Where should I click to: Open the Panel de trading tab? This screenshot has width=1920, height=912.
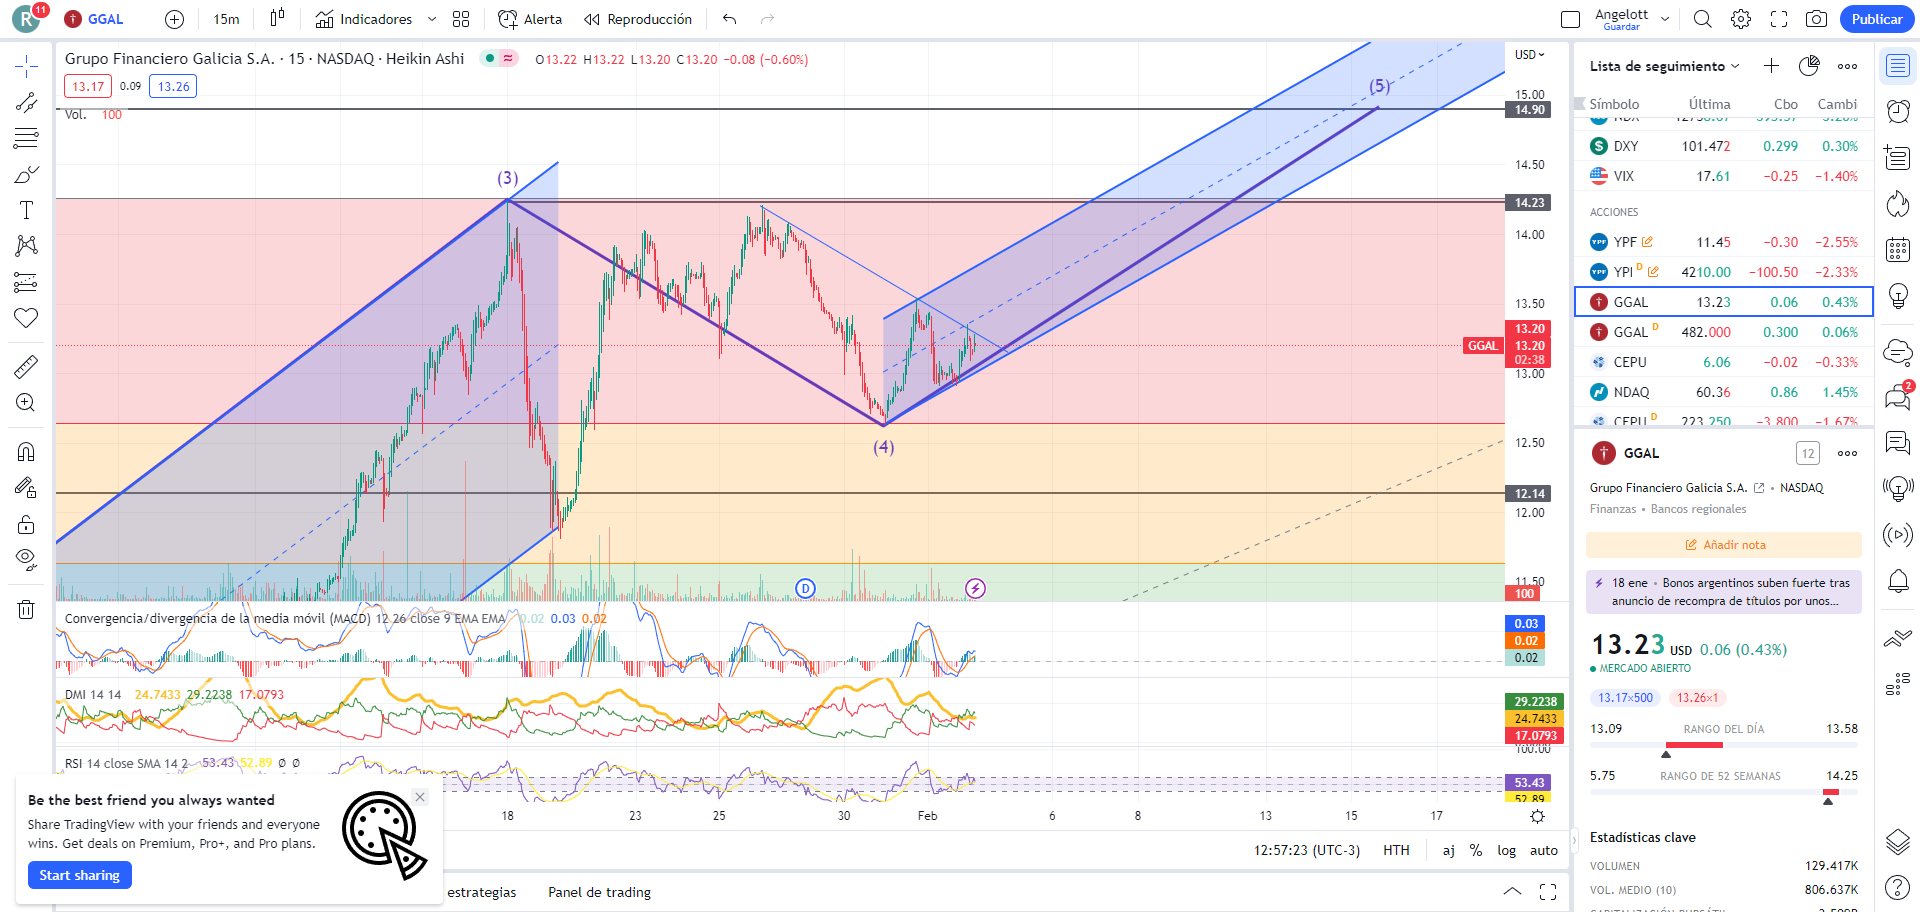point(599,892)
